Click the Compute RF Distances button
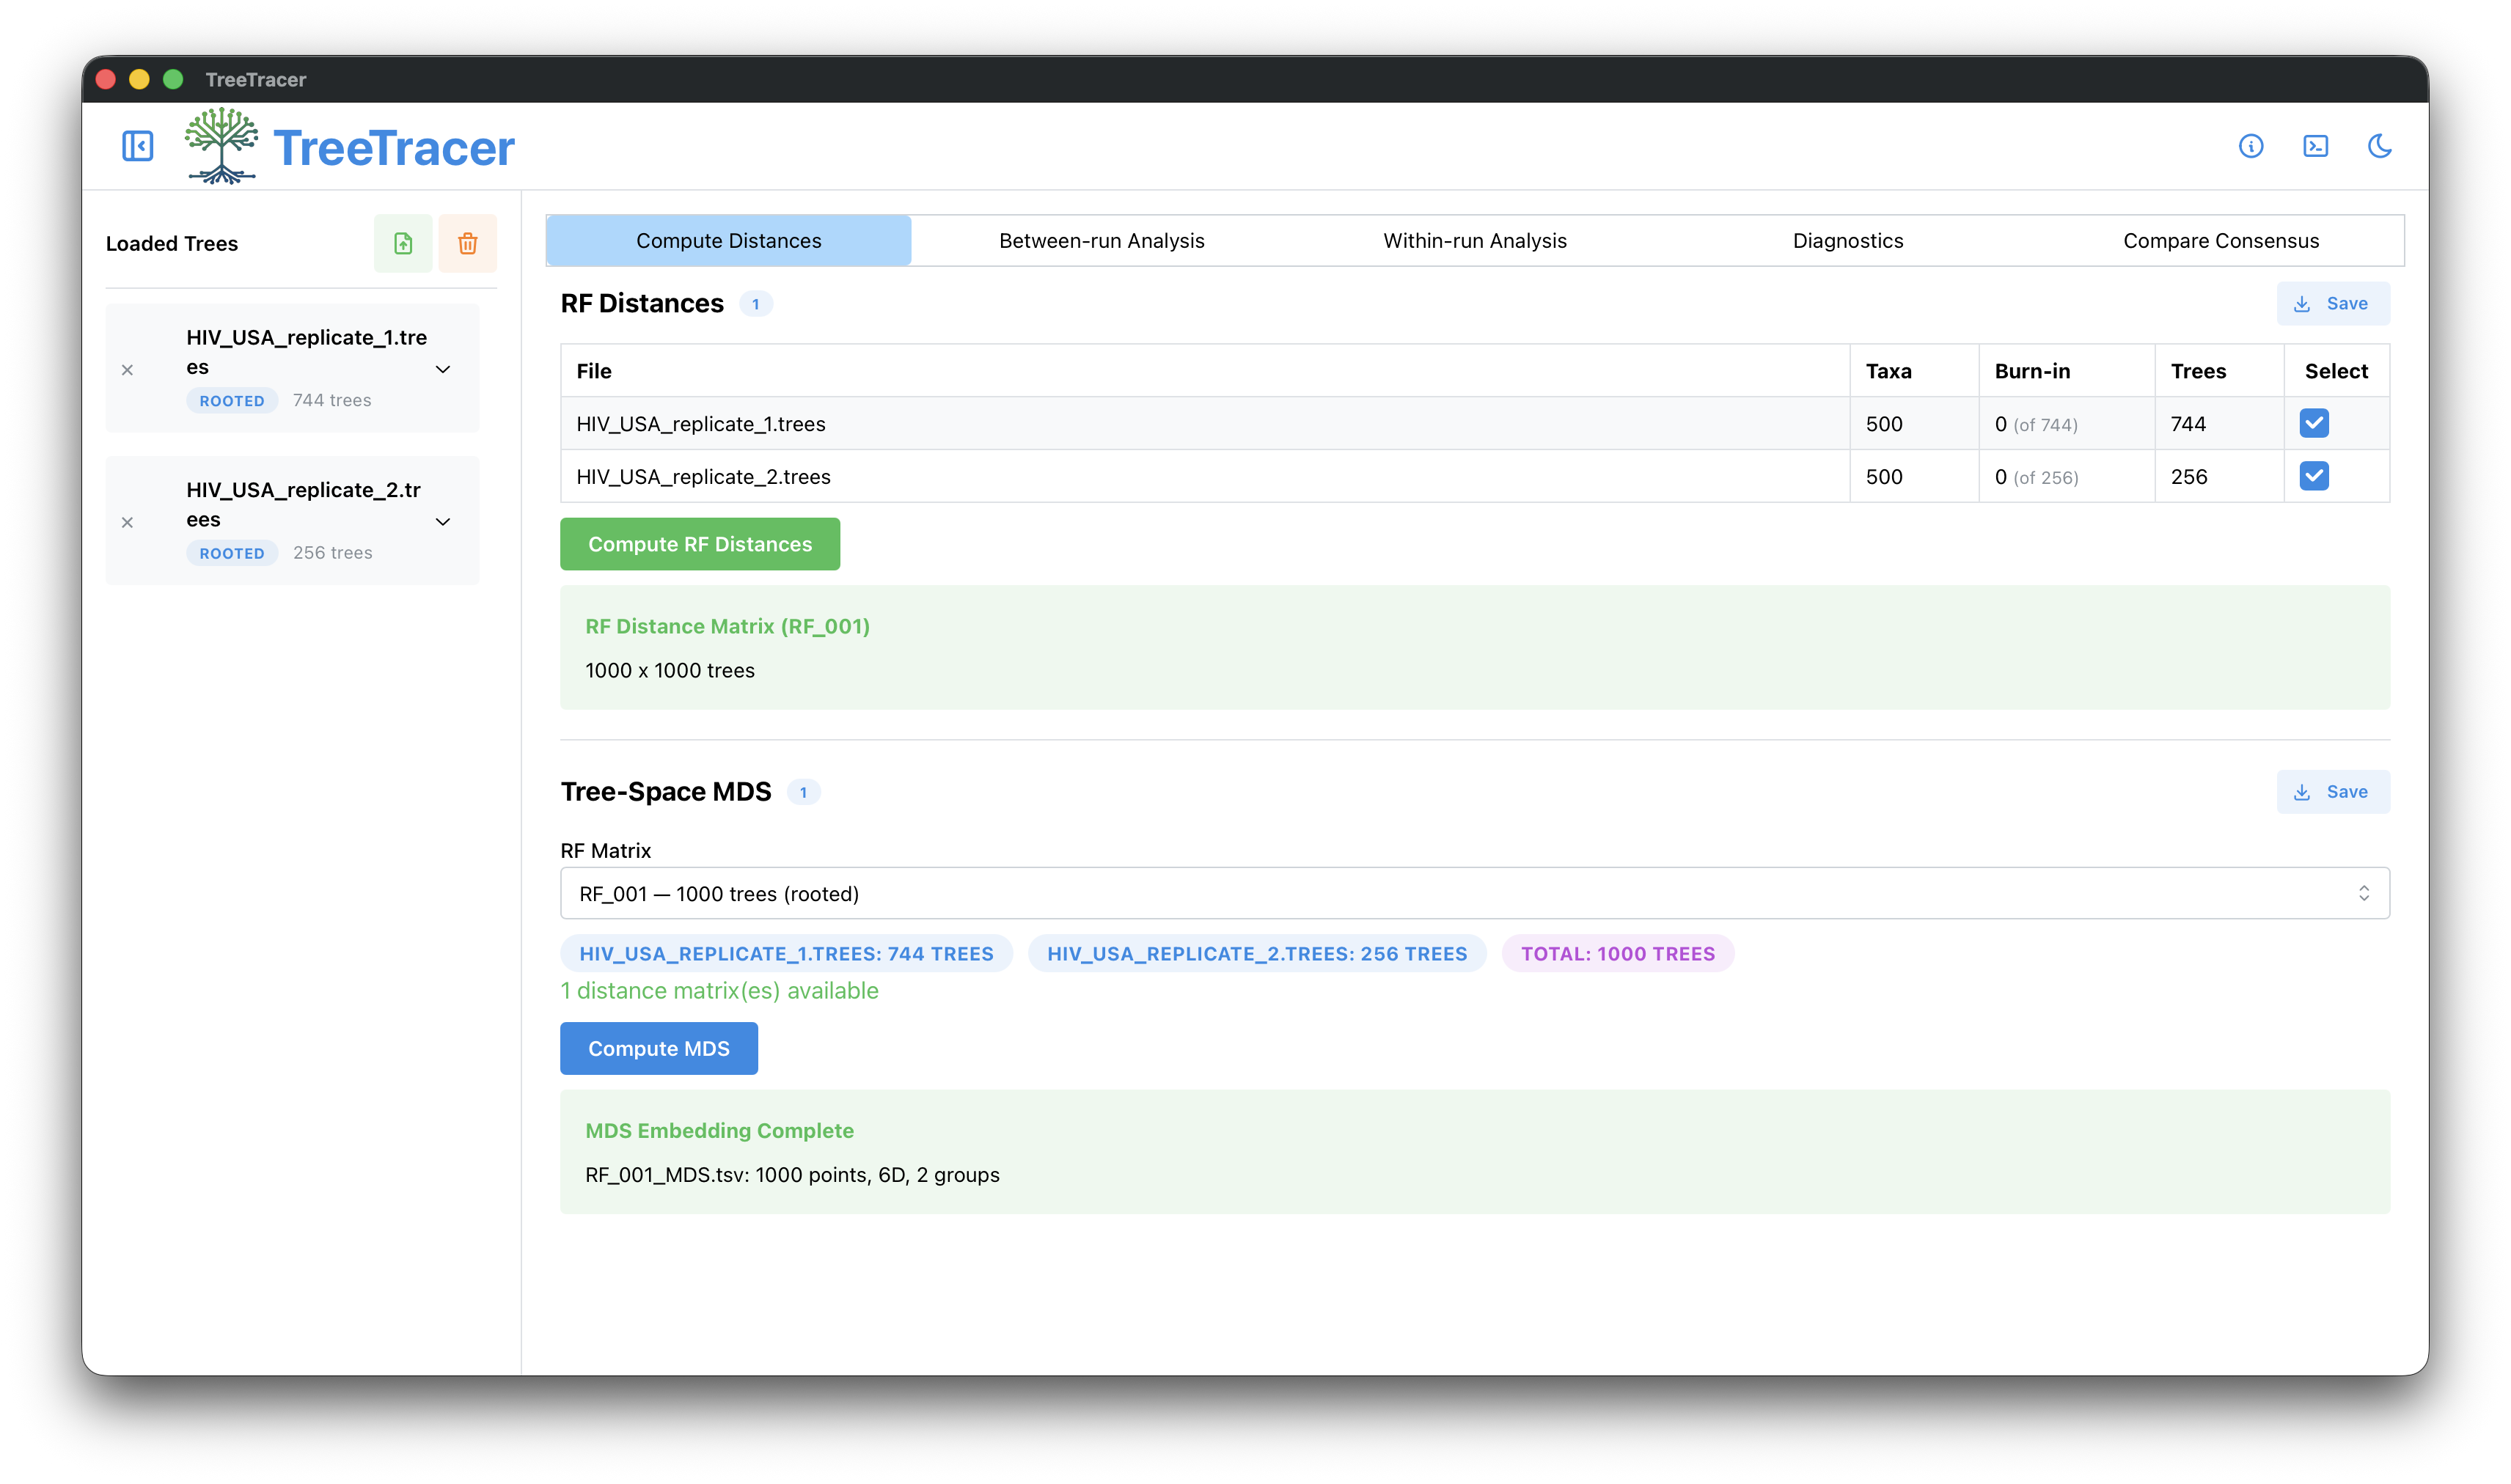Image resolution: width=2511 pixels, height=1484 pixels. pyautogui.click(x=699, y=544)
